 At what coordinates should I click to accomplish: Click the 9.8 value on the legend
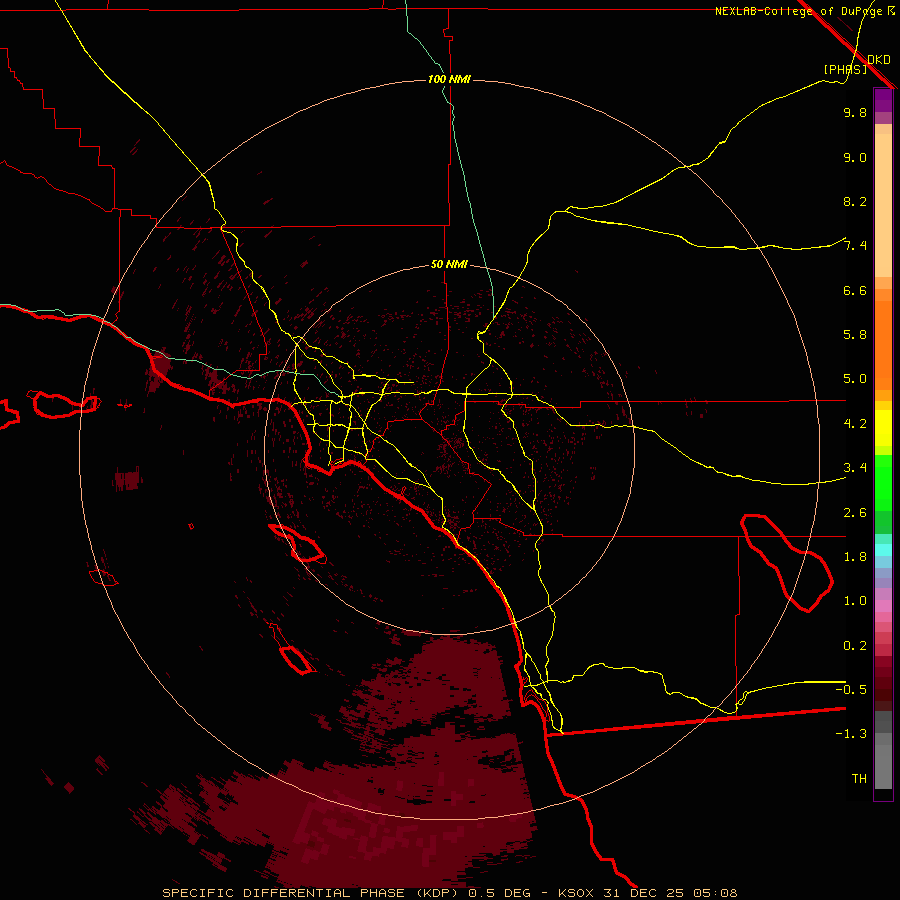click(x=855, y=112)
